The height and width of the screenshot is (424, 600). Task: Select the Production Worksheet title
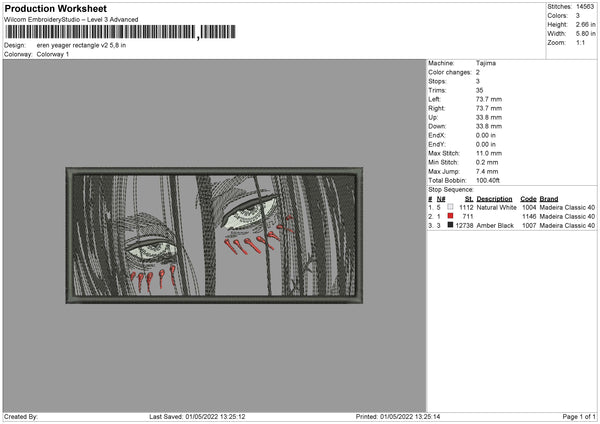pyautogui.click(x=55, y=8)
